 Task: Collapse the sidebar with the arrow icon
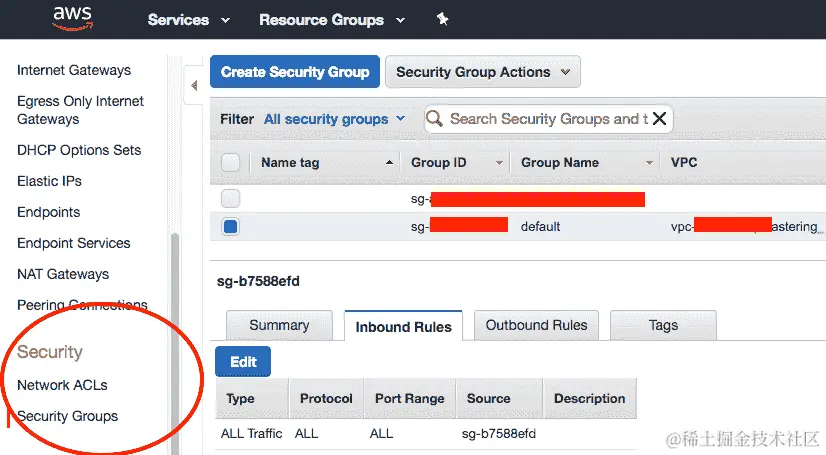194,86
